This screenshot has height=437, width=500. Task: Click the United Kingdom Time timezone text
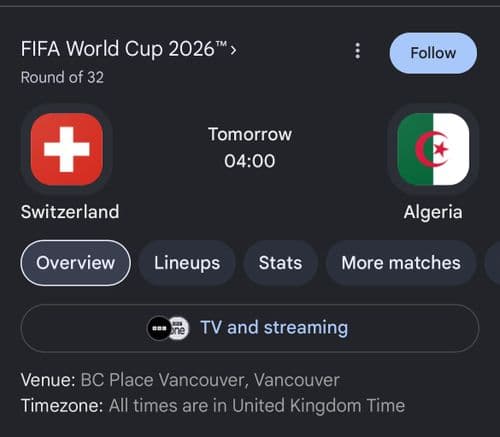point(319,406)
